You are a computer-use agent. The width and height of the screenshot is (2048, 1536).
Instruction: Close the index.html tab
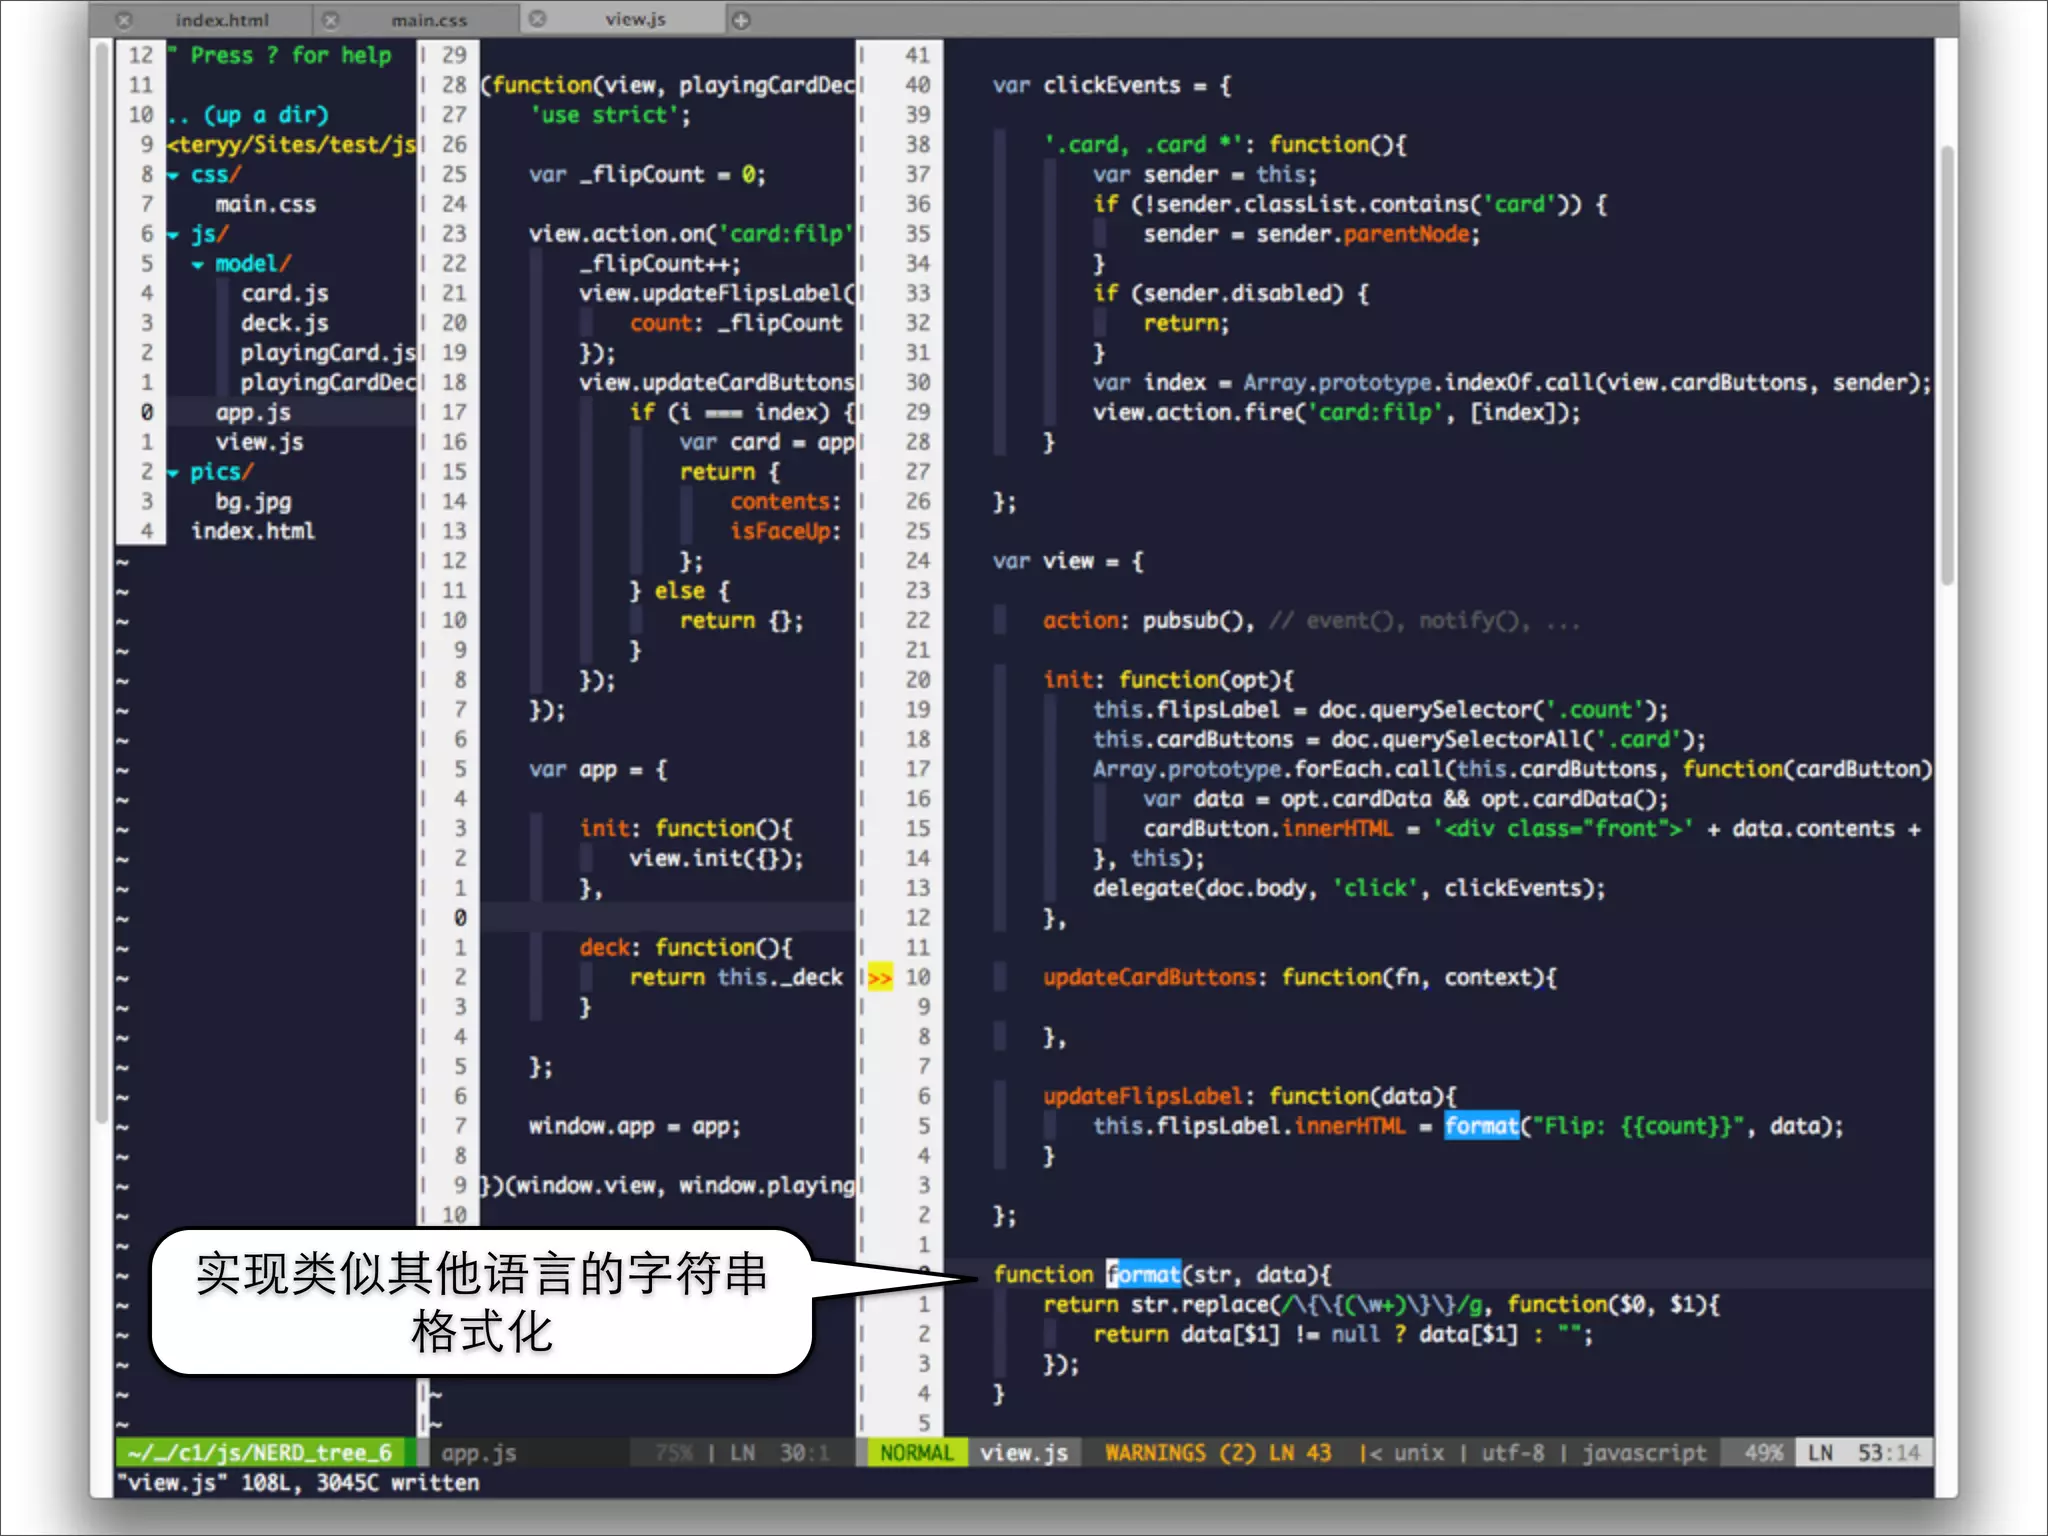(124, 20)
